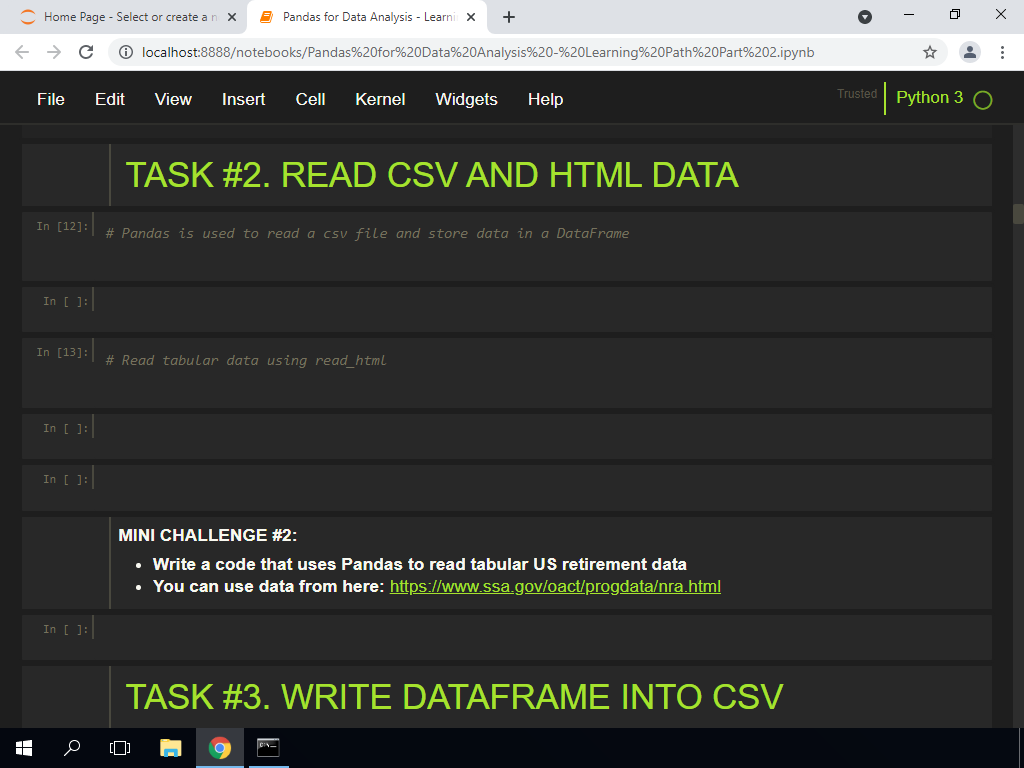Minimize the Chrome window
The width and height of the screenshot is (1024, 768).
908,14
